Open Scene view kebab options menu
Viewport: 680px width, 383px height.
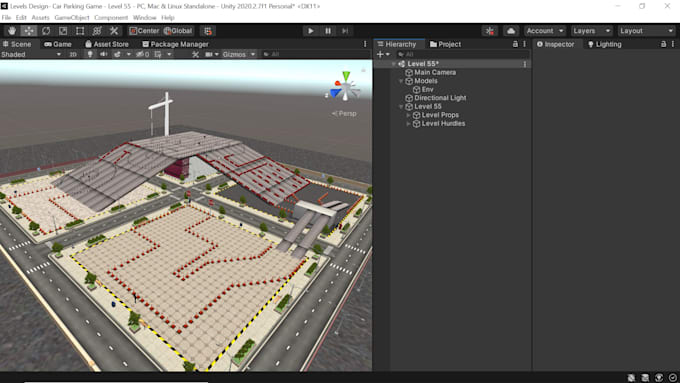coord(365,44)
